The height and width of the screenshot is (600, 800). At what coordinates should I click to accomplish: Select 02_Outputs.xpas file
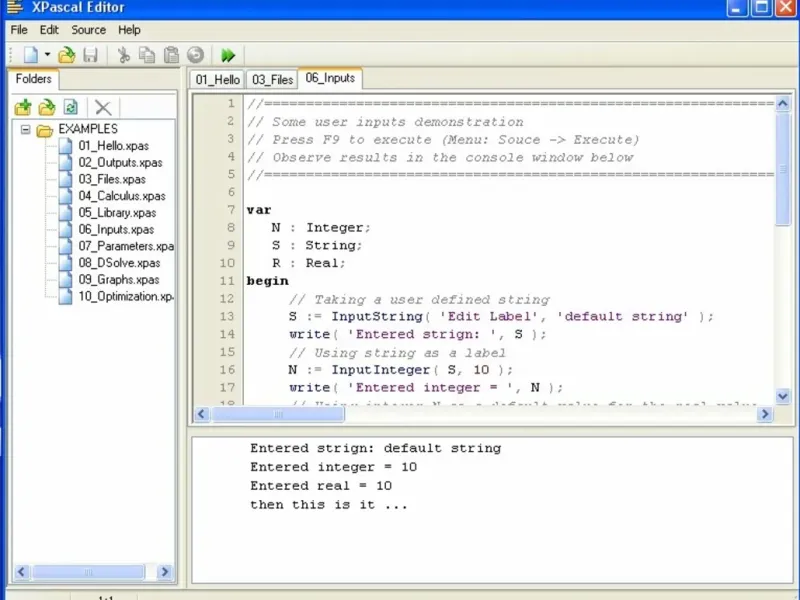[x=120, y=163]
